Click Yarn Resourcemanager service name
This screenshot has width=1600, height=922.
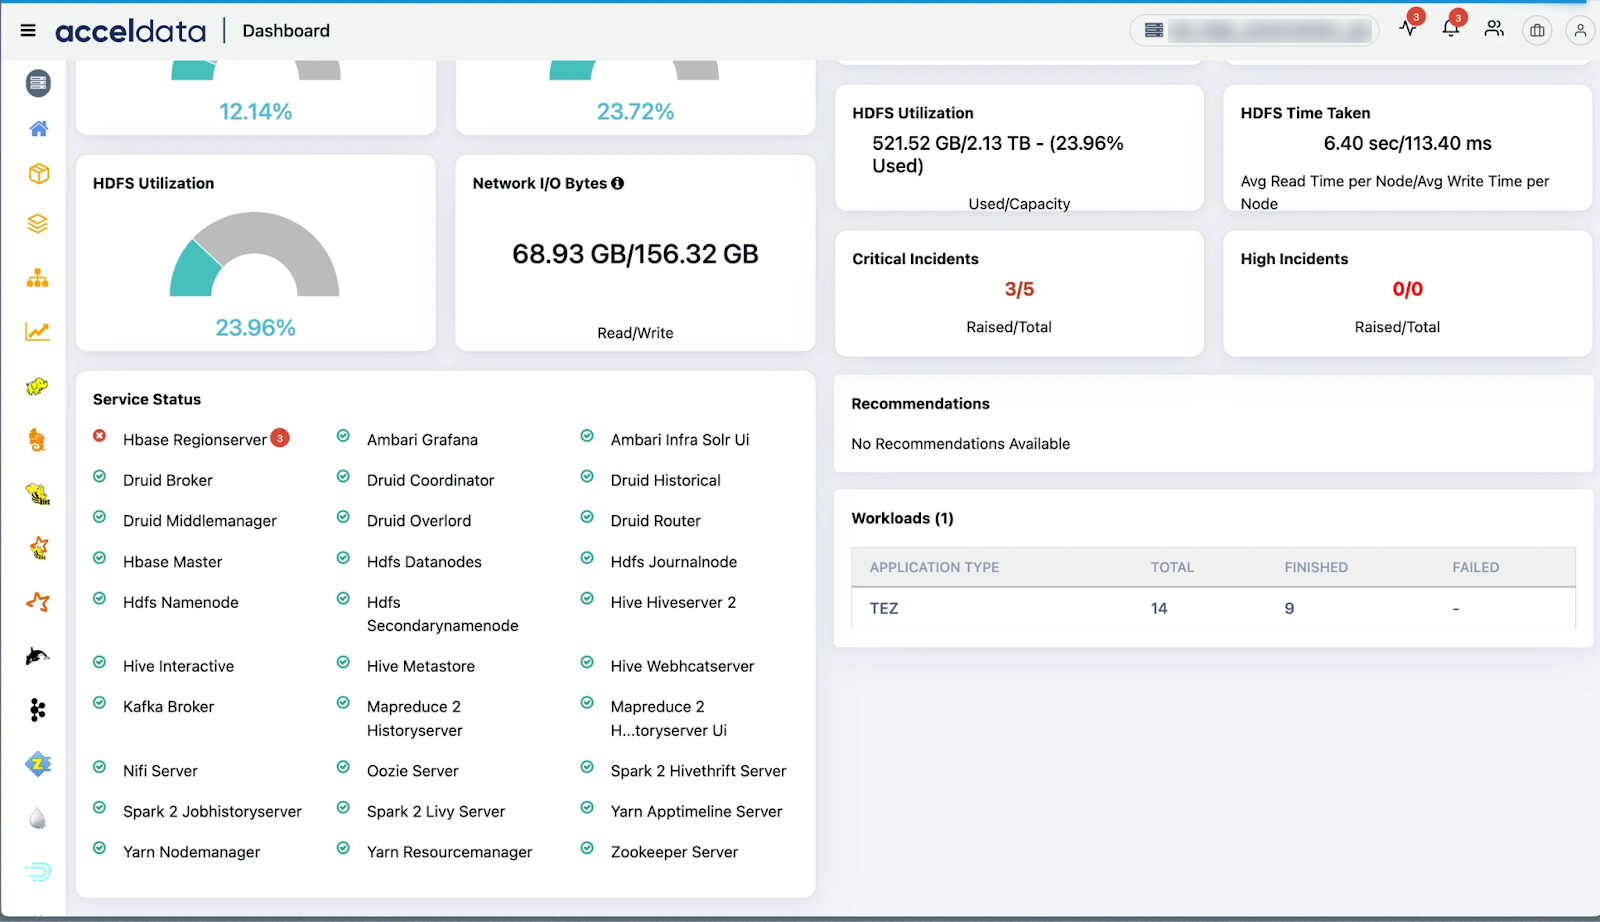[450, 852]
